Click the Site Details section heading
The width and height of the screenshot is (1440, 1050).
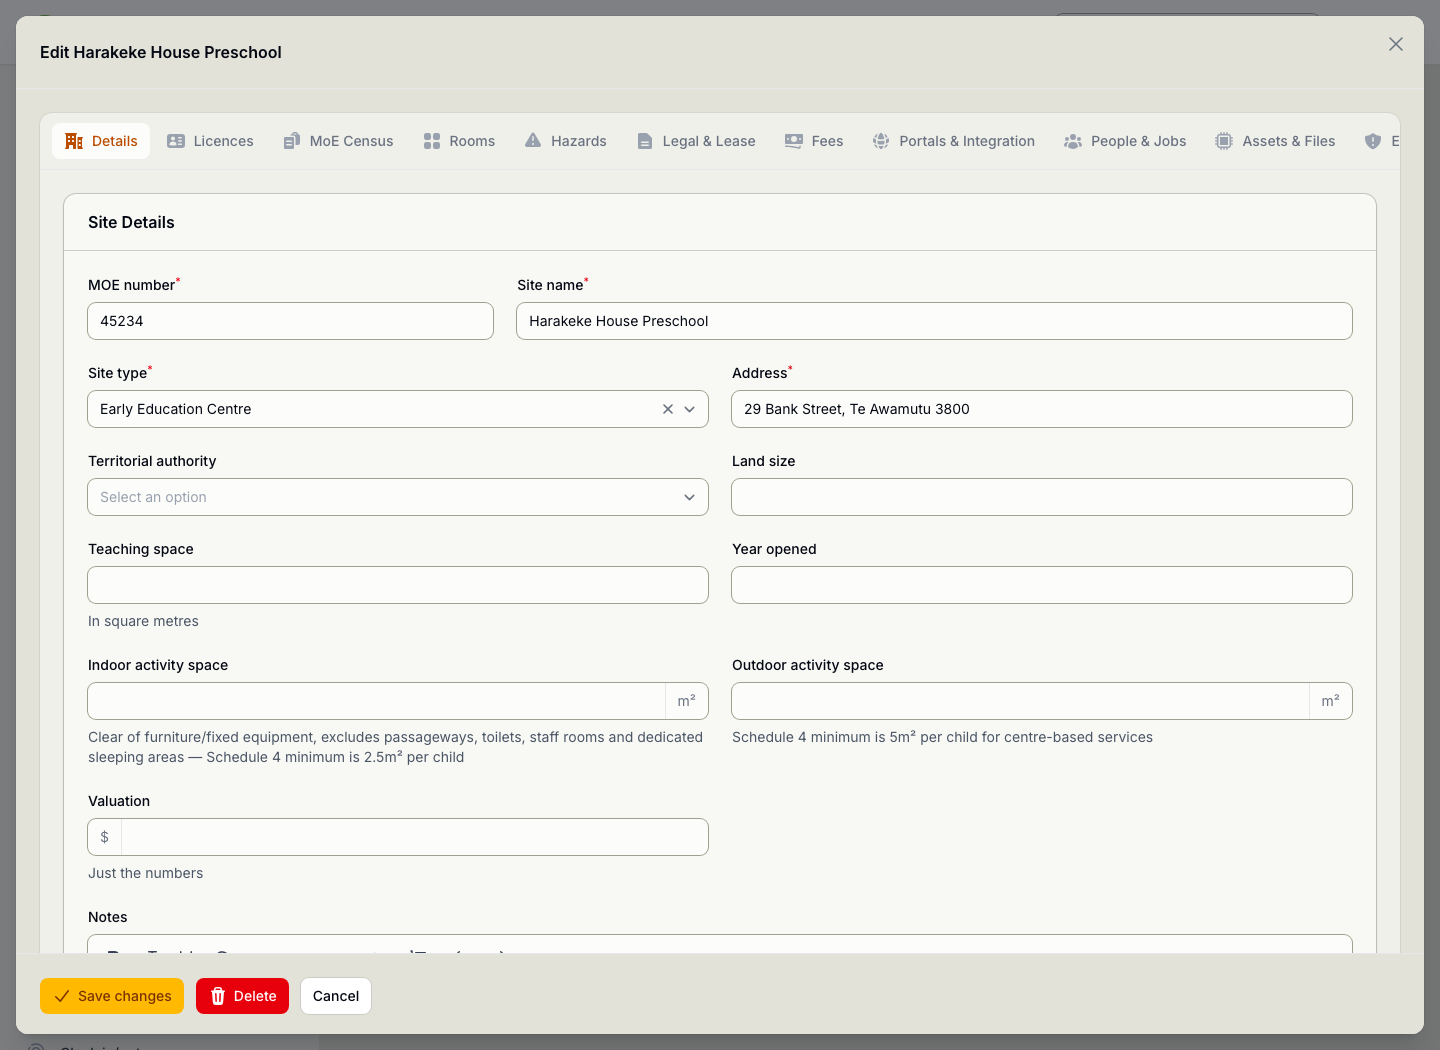click(131, 222)
